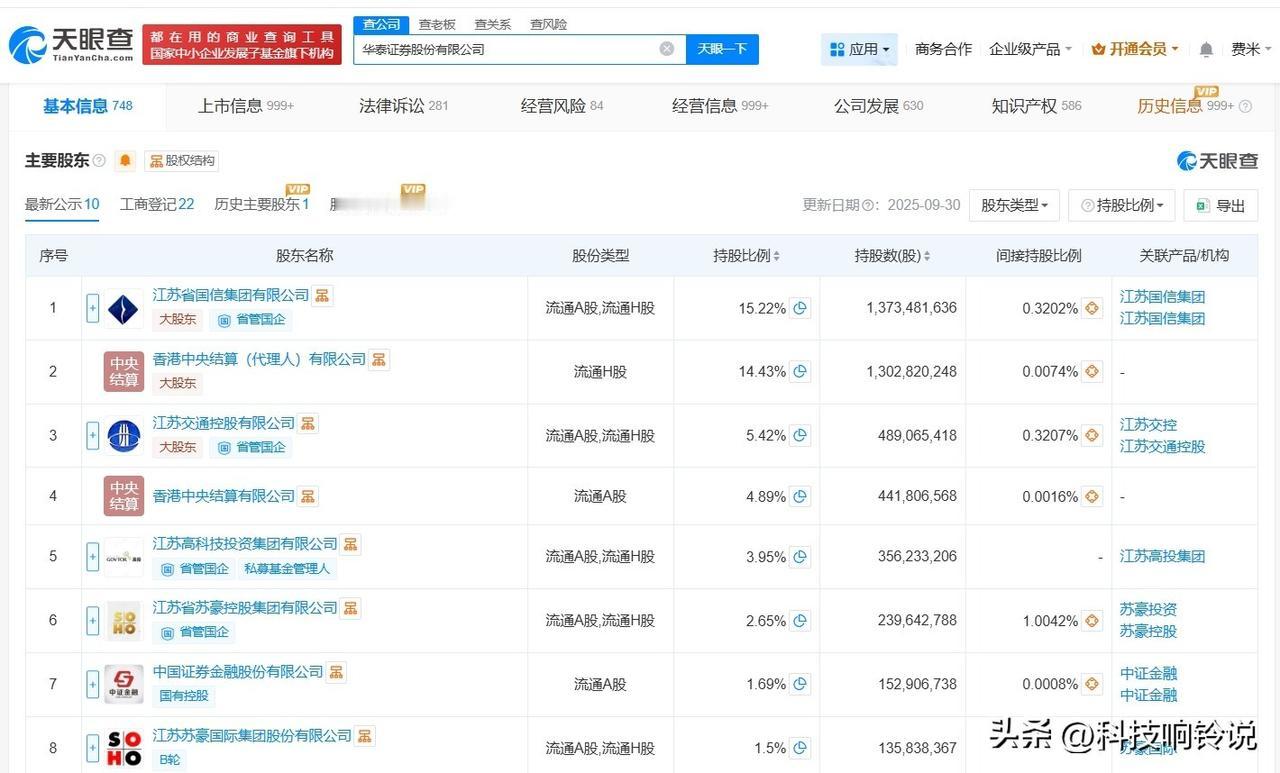Click the orange icon beside 0.0016% indirect holding
This screenshot has height=773, width=1280.
click(x=1092, y=496)
